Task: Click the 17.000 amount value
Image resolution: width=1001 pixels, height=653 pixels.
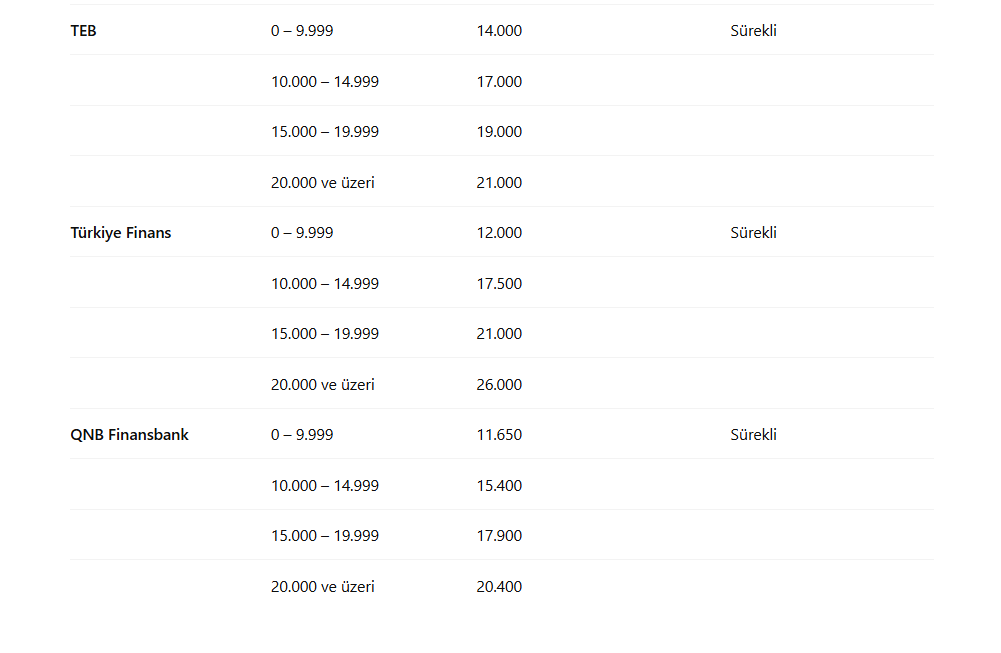Action: tap(499, 82)
